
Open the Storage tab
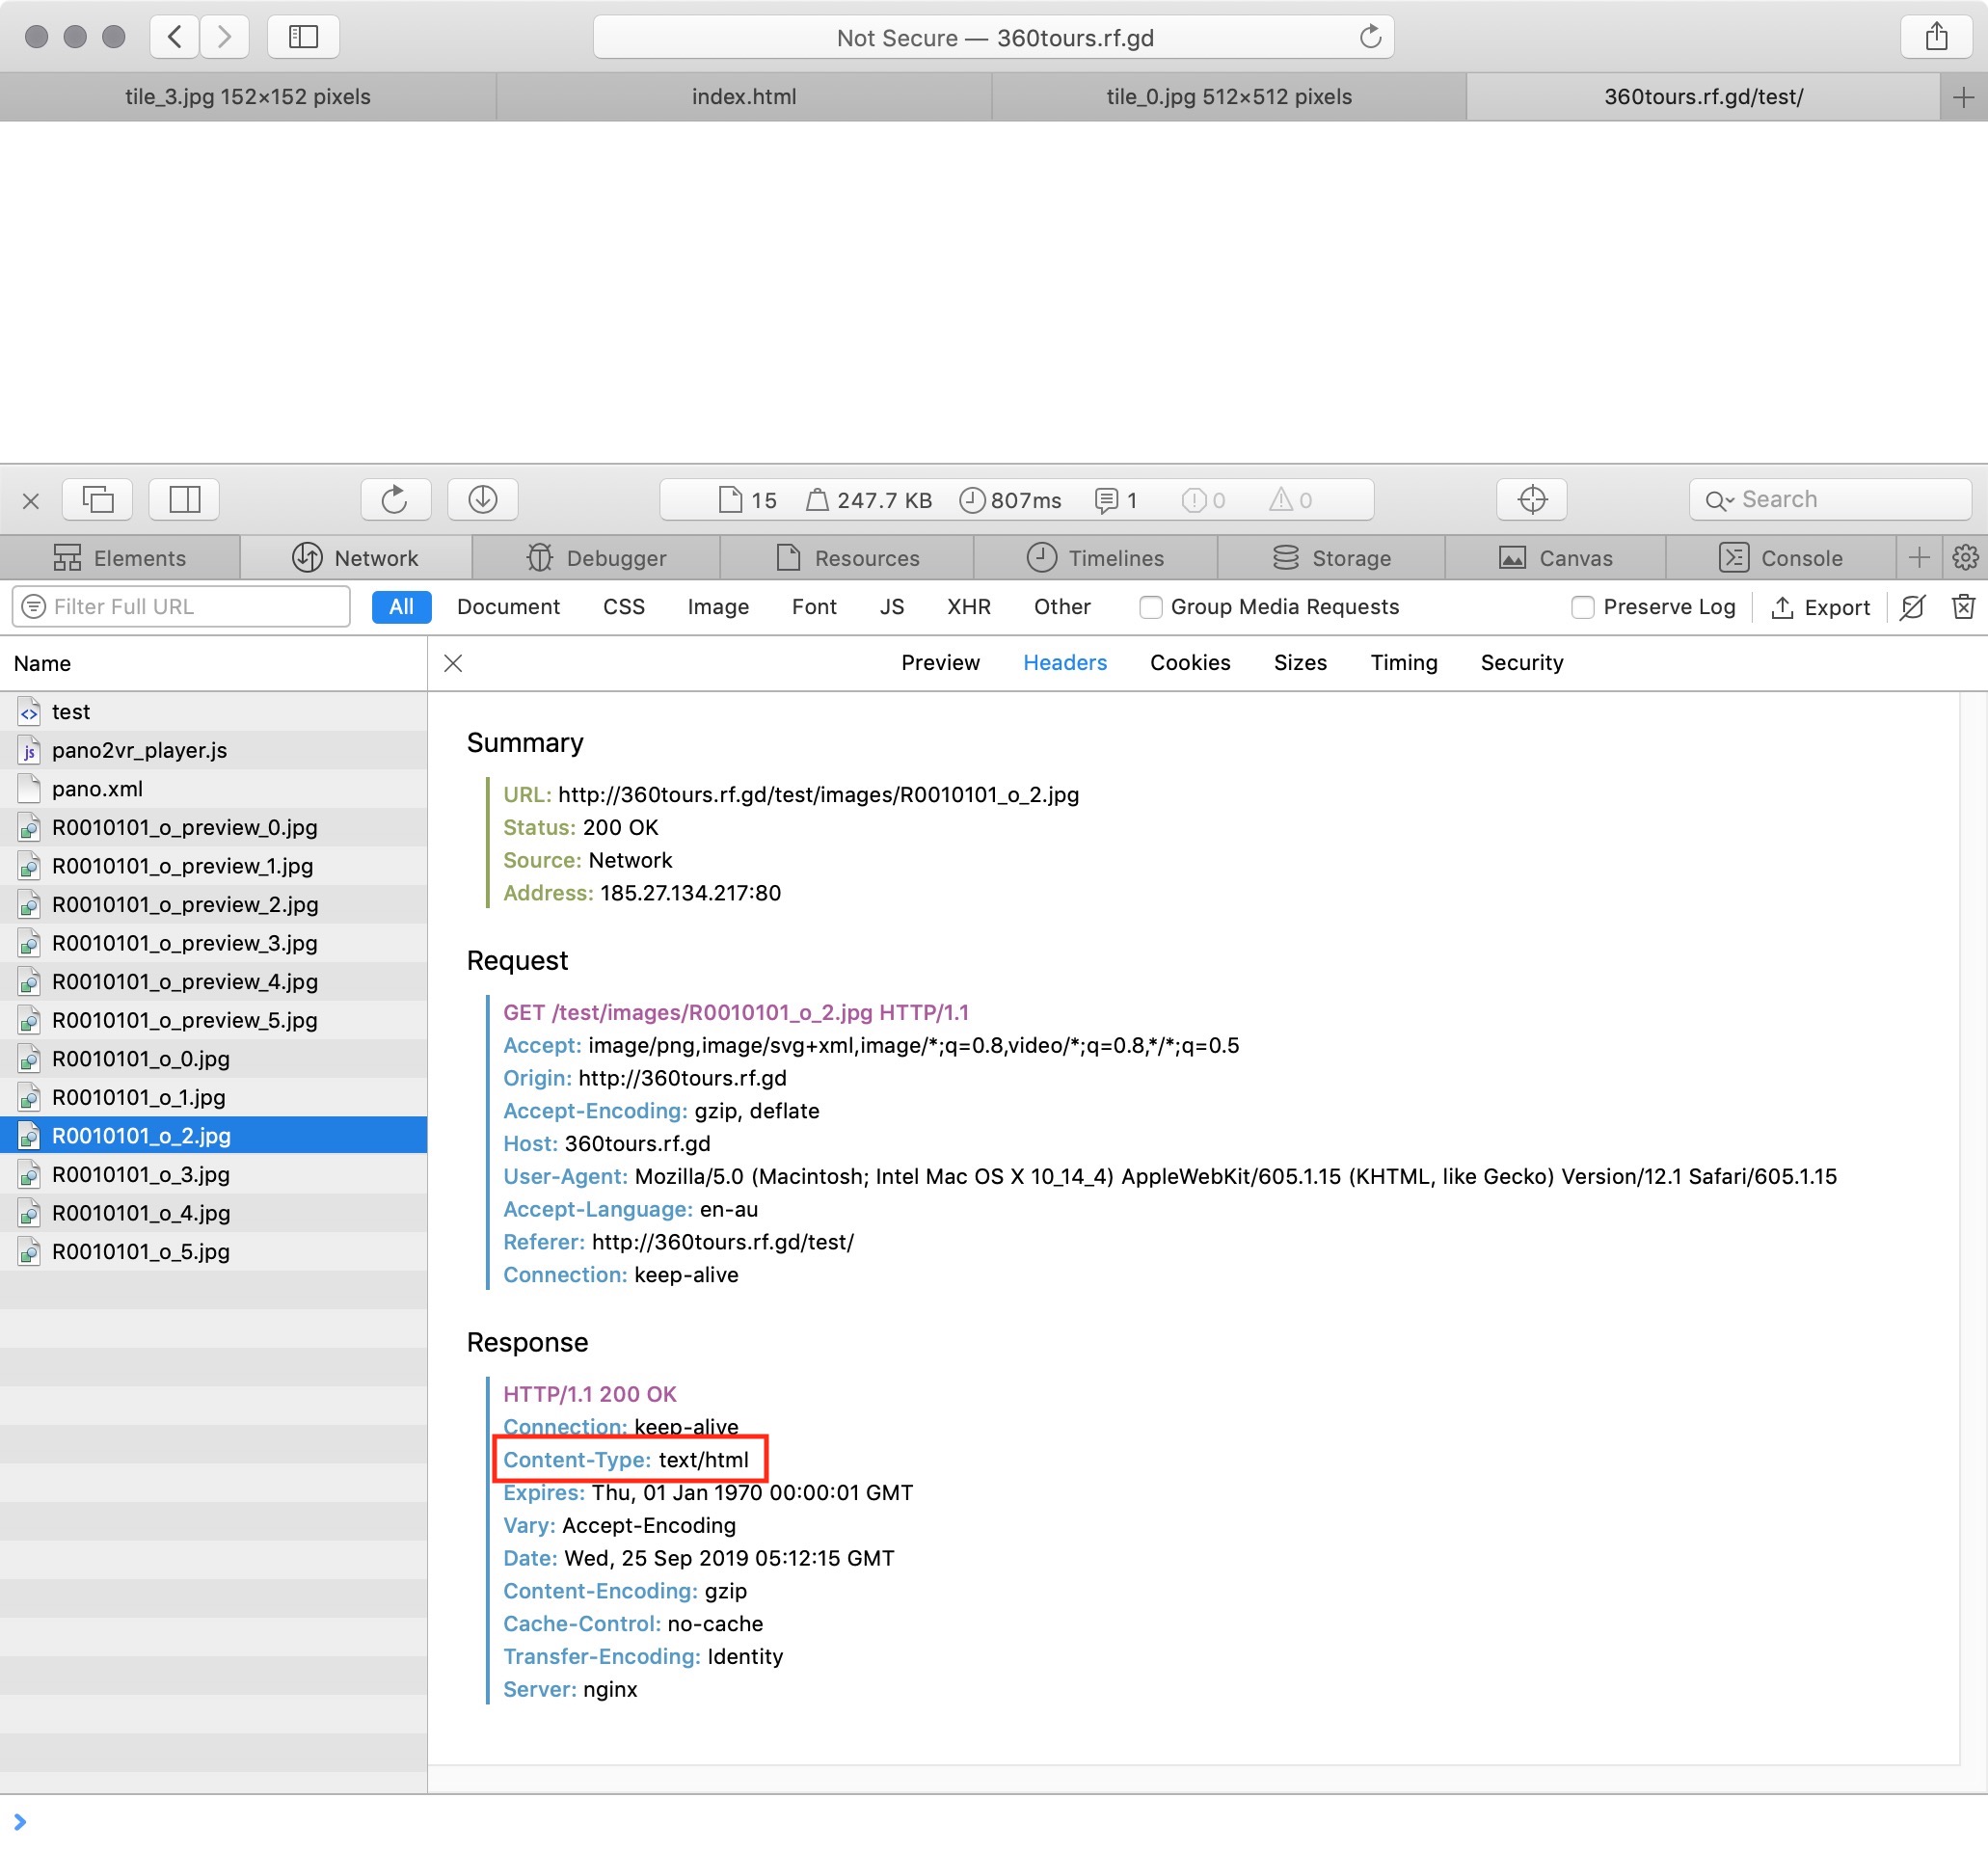[x=1331, y=558]
